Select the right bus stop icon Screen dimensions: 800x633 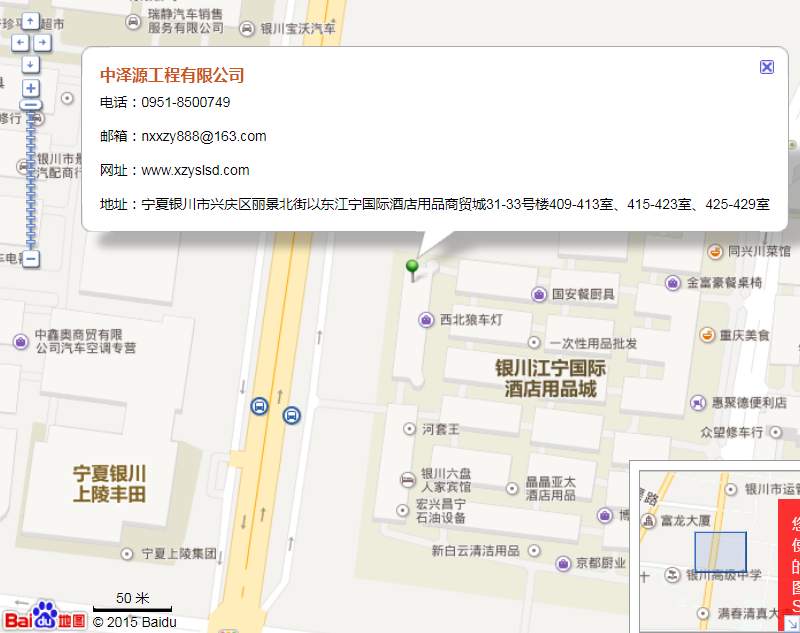click(x=291, y=415)
